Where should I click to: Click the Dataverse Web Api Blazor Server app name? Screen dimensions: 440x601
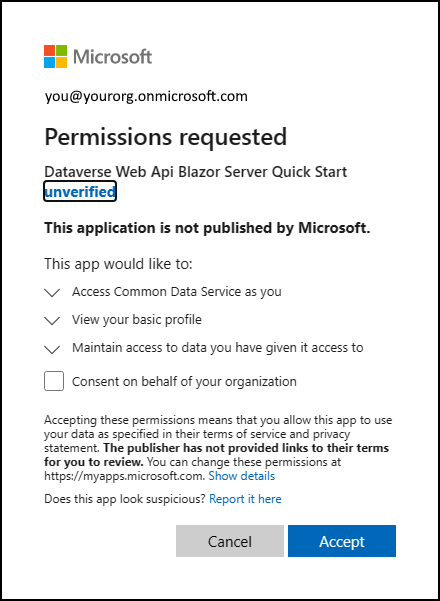[x=196, y=171]
